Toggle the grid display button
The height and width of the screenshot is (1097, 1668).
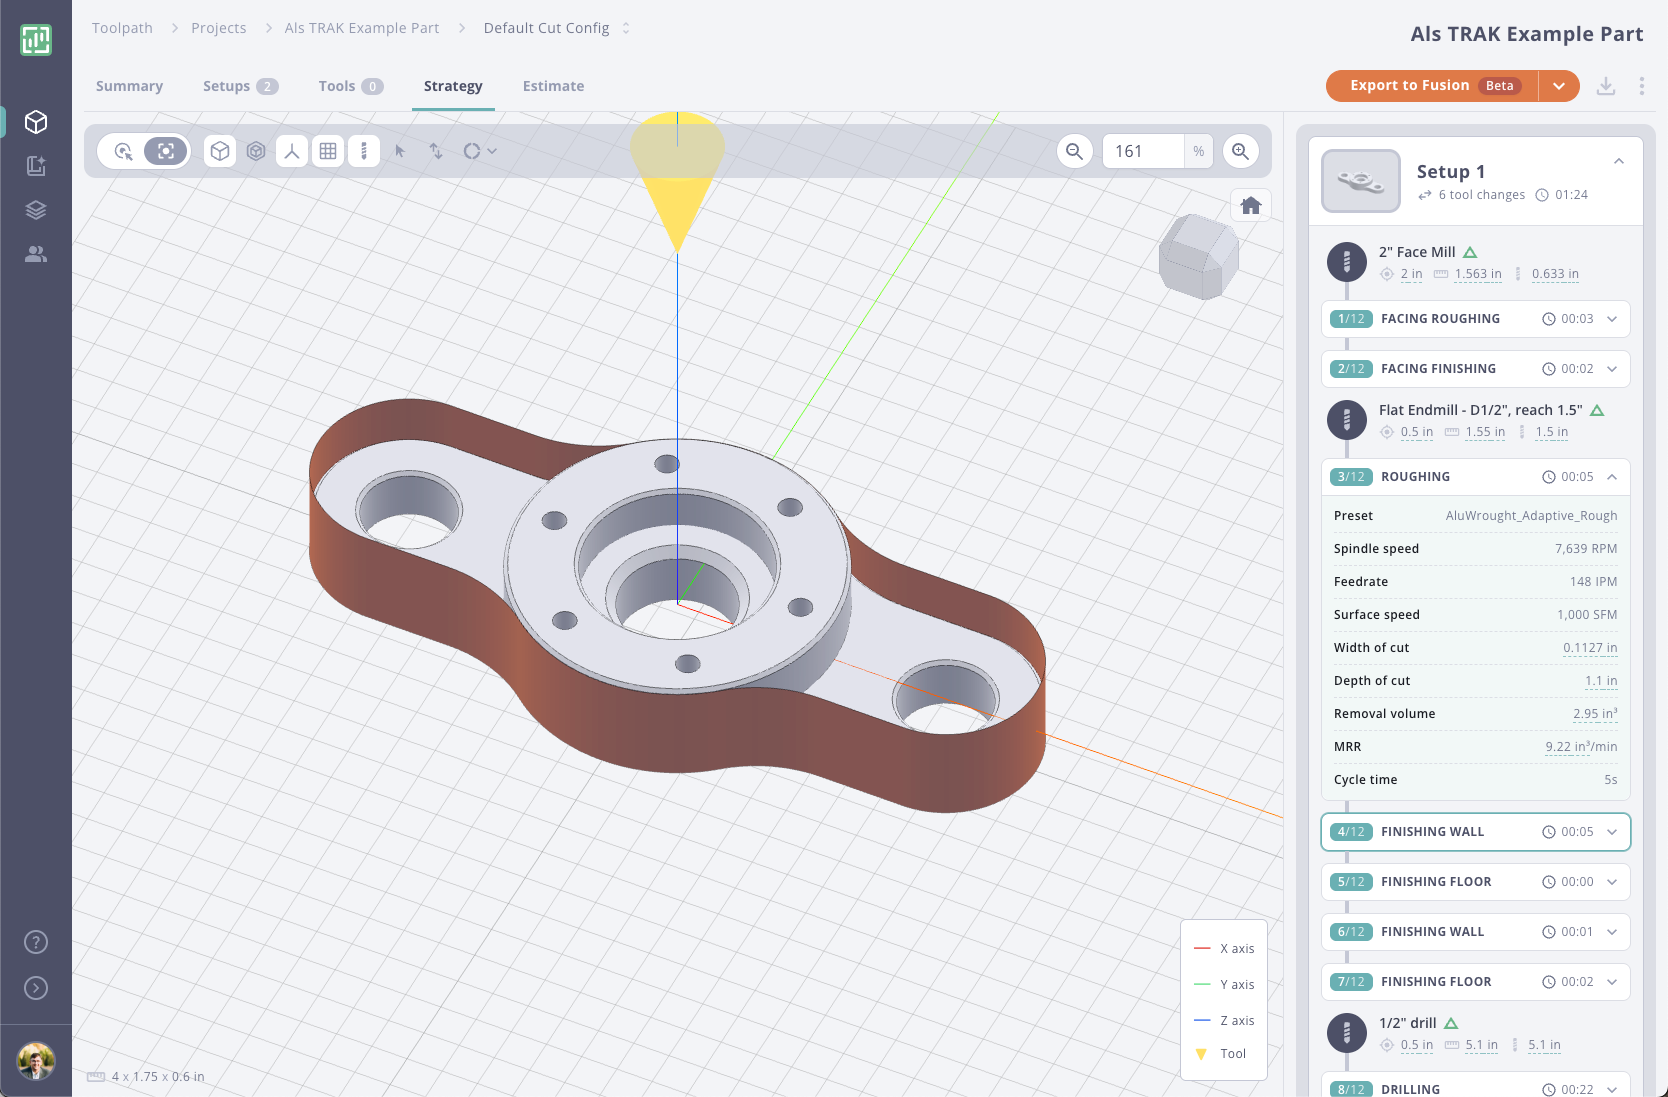pos(328,151)
